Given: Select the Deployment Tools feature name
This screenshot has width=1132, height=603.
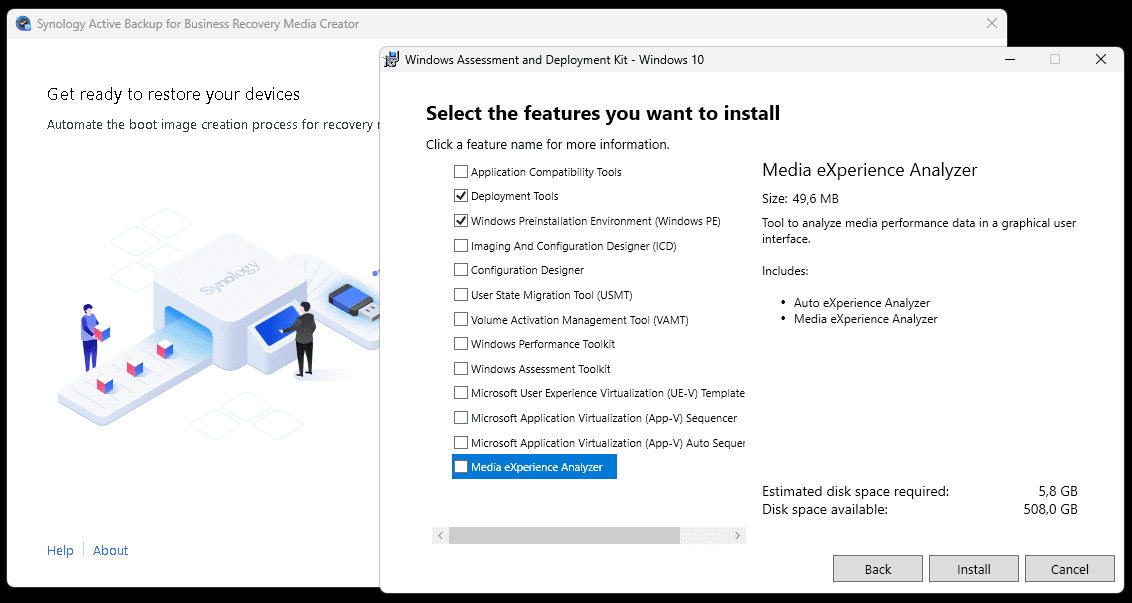Looking at the screenshot, I should click(x=515, y=196).
